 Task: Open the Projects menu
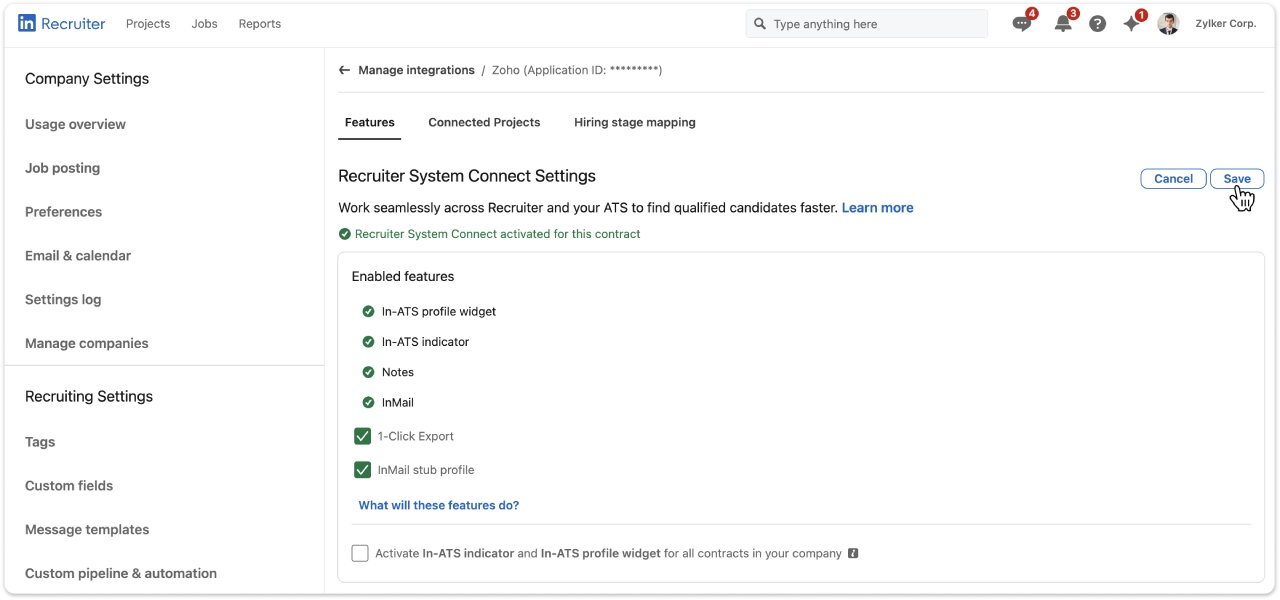(148, 24)
